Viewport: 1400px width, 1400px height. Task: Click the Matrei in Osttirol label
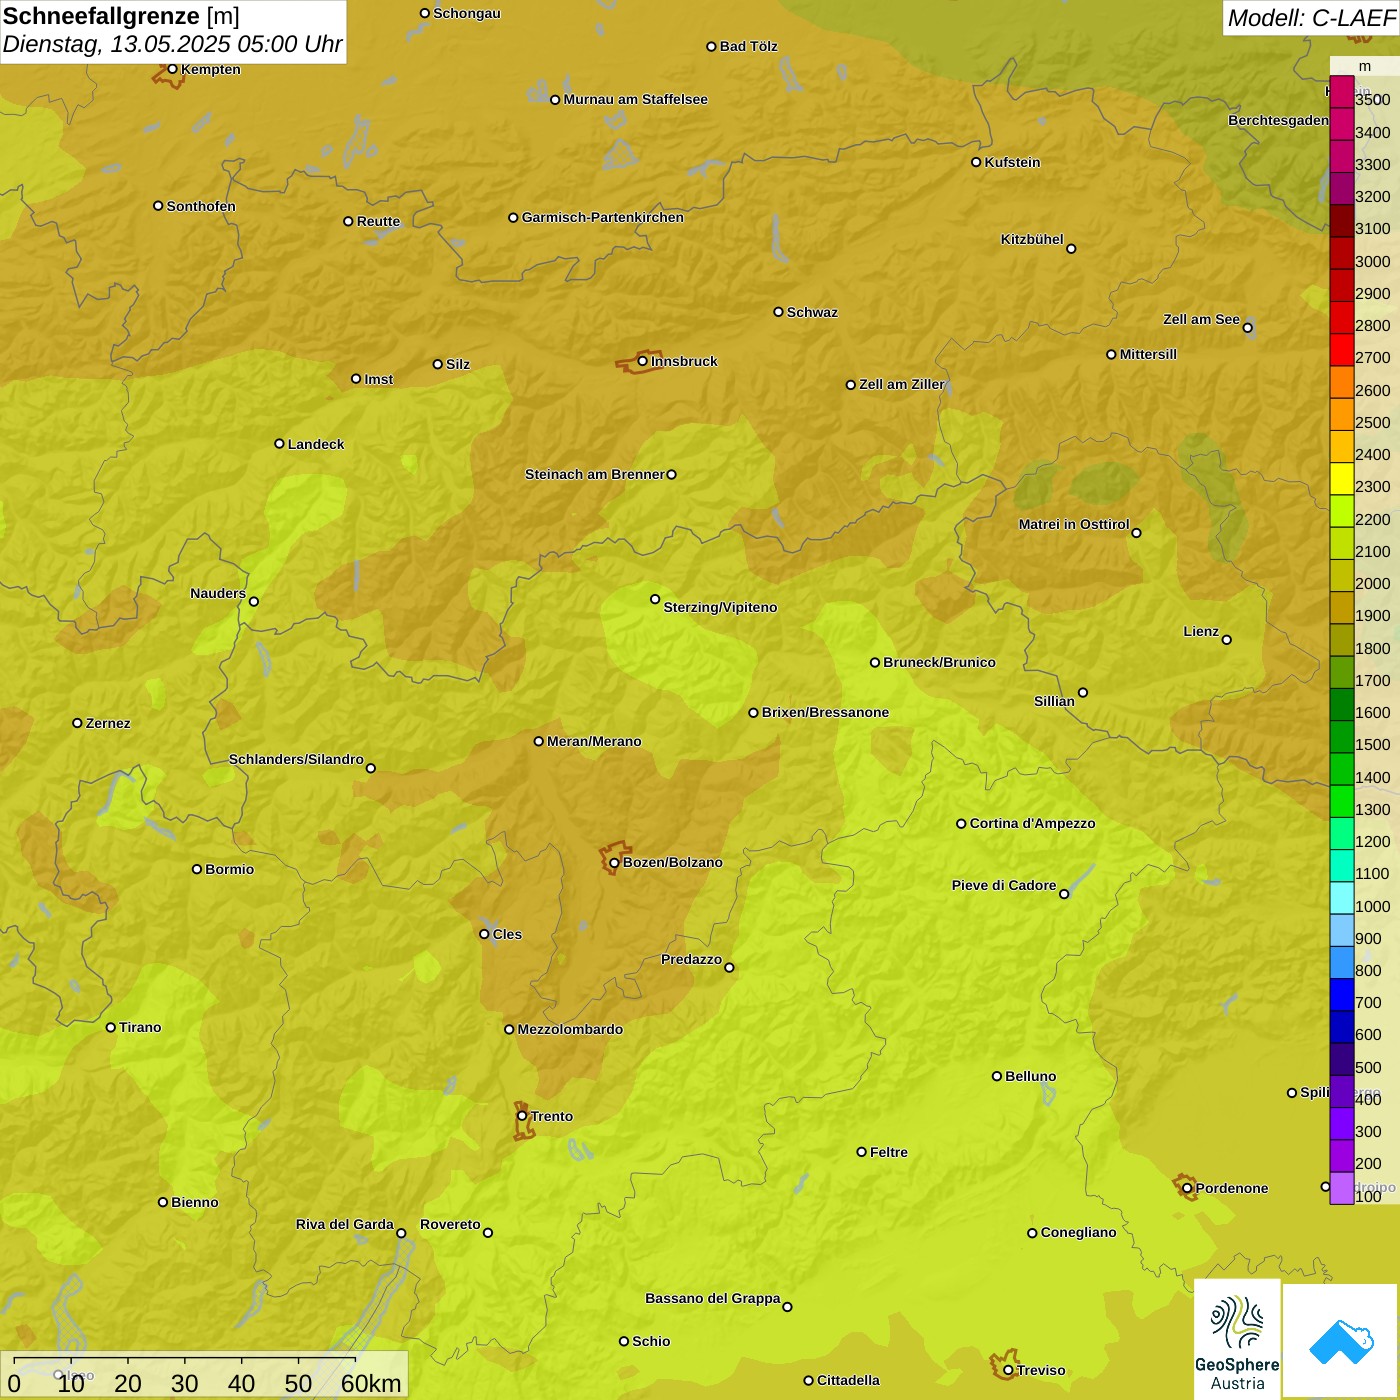[1074, 524]
